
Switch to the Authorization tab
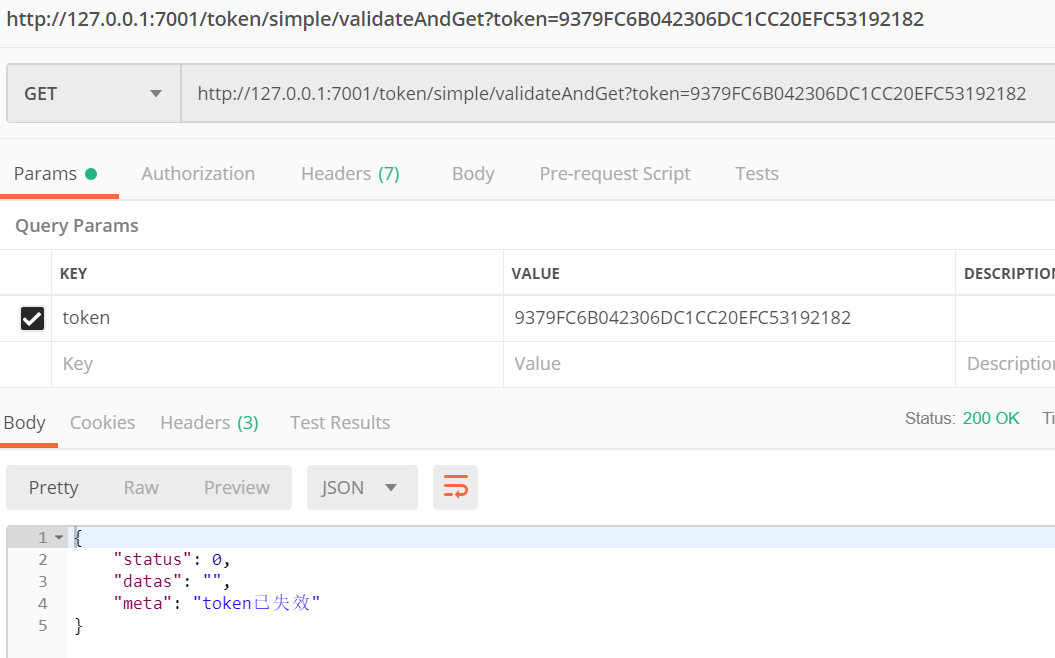197,173
